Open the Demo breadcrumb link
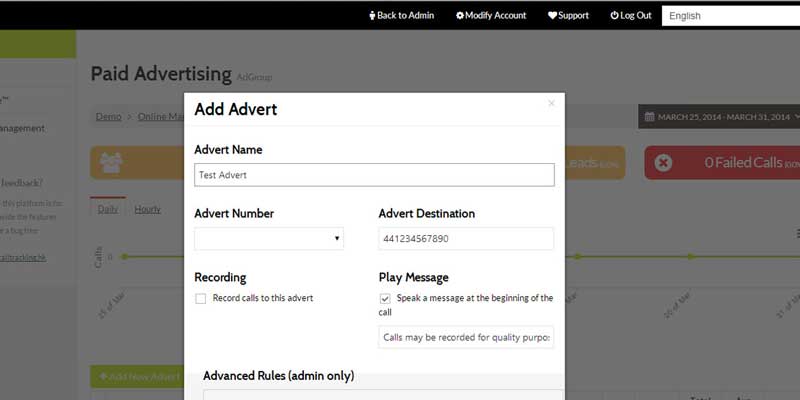800x400 pixels. 108,117
